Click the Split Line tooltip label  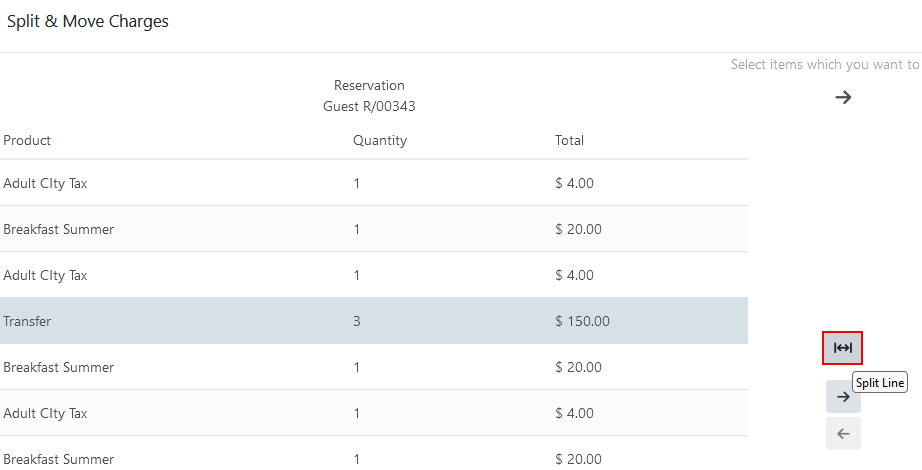pyautogui.click(x=880, y=382)
